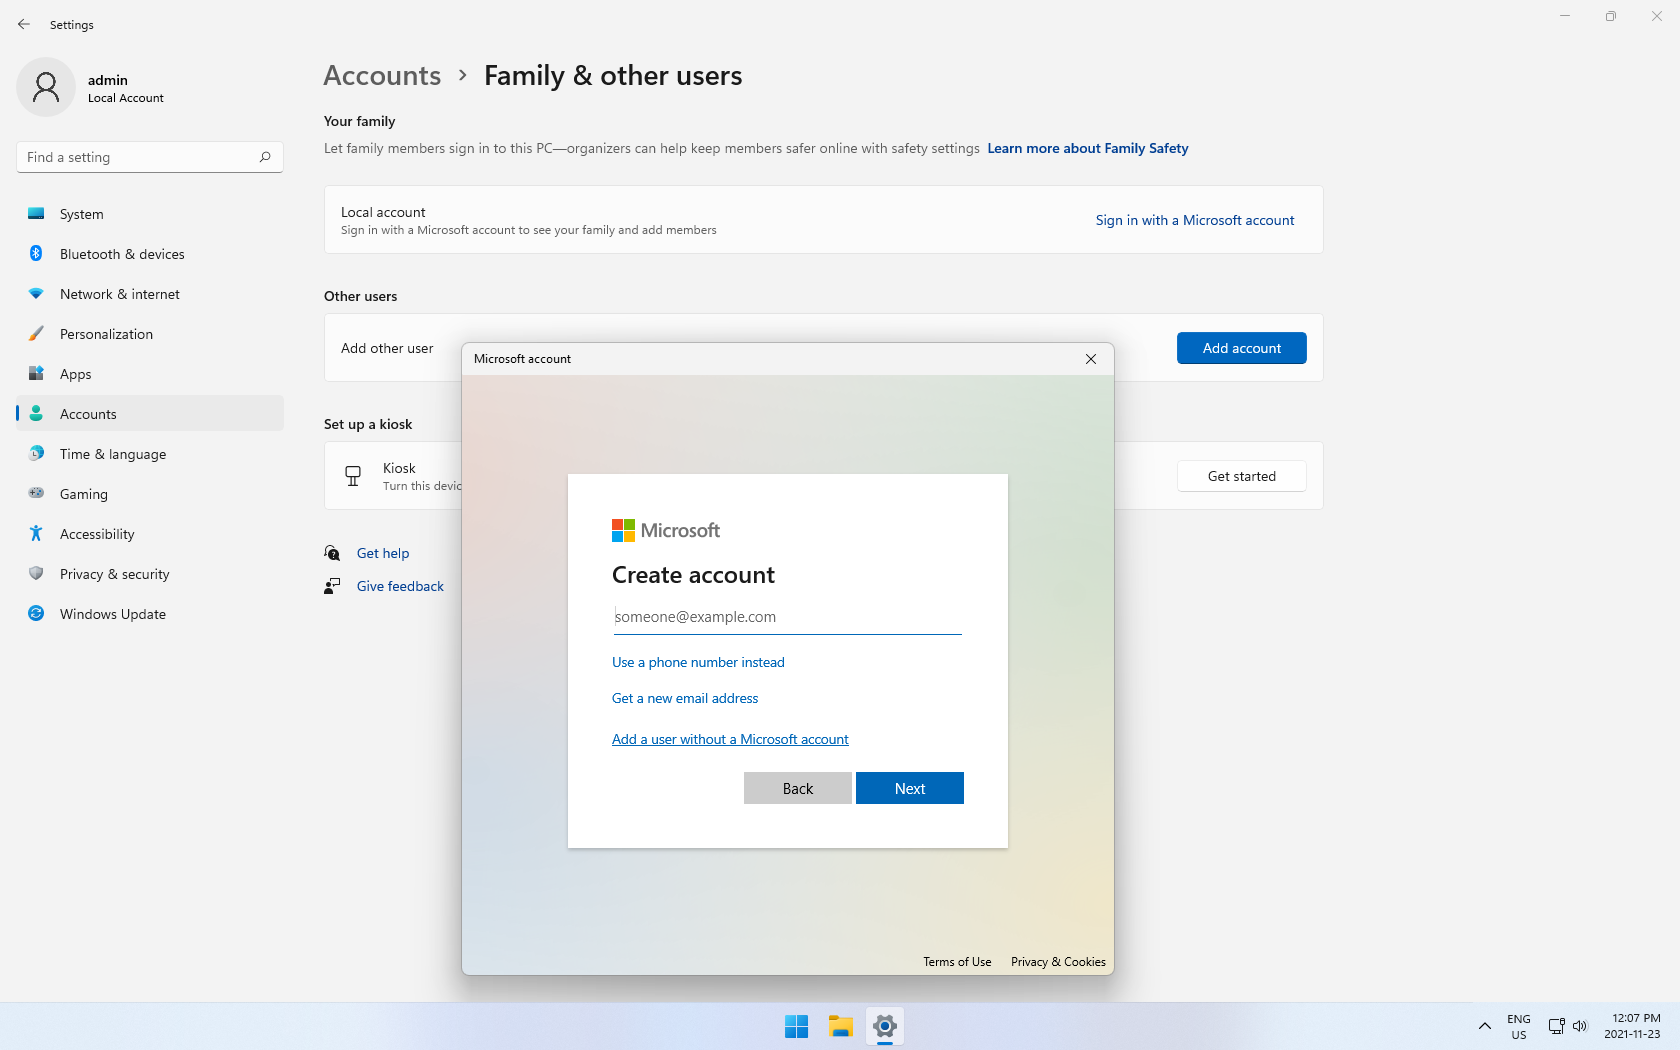Click the Windows Start button
The height and width of the screenshot is (1050, 1680).
[x=796, y=1026]
